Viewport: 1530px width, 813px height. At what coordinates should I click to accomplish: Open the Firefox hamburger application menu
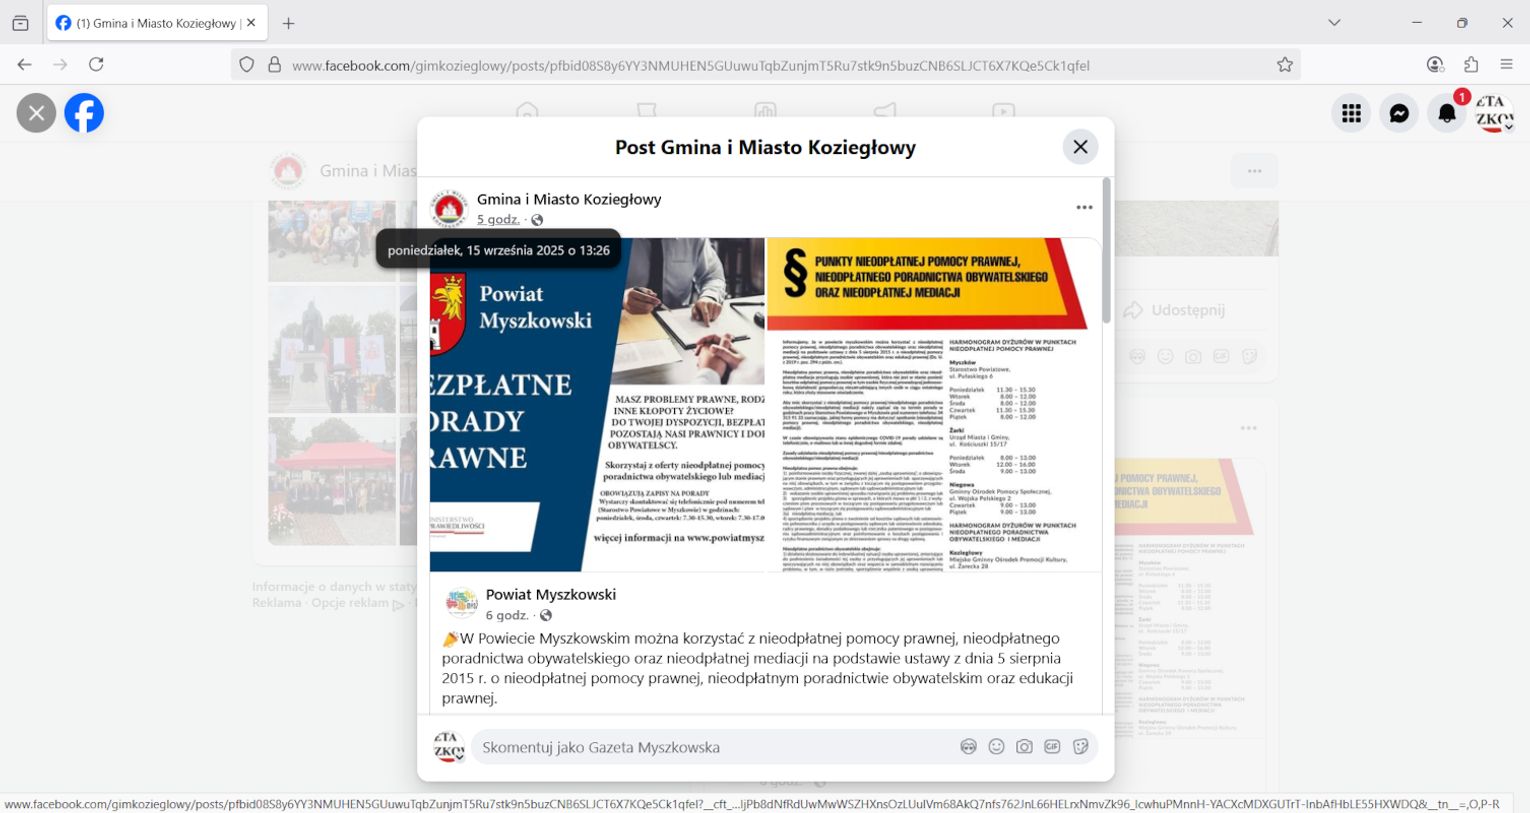tap(1506, 65)
